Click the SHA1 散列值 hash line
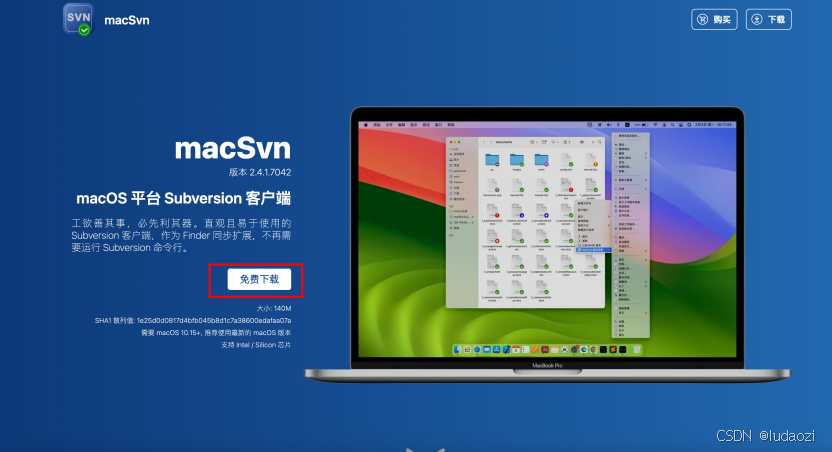Image resolution: width=832 pixels, height=452 pixels. click(x=193, y=320)
